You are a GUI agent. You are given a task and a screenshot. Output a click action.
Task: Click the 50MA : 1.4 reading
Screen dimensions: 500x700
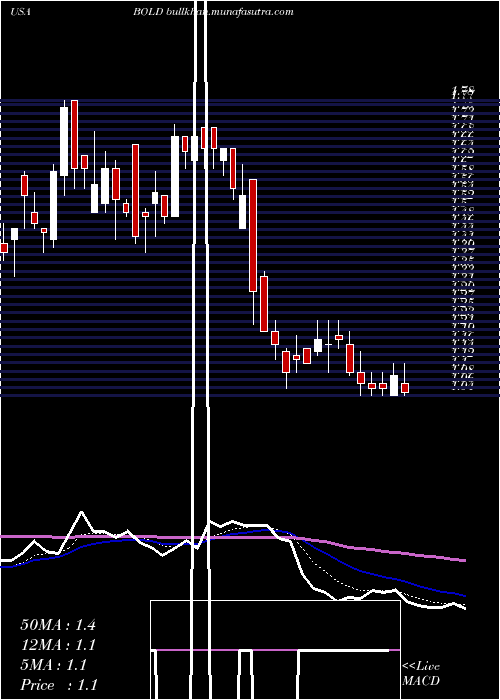pyautogui.click(x=58, y=625)
